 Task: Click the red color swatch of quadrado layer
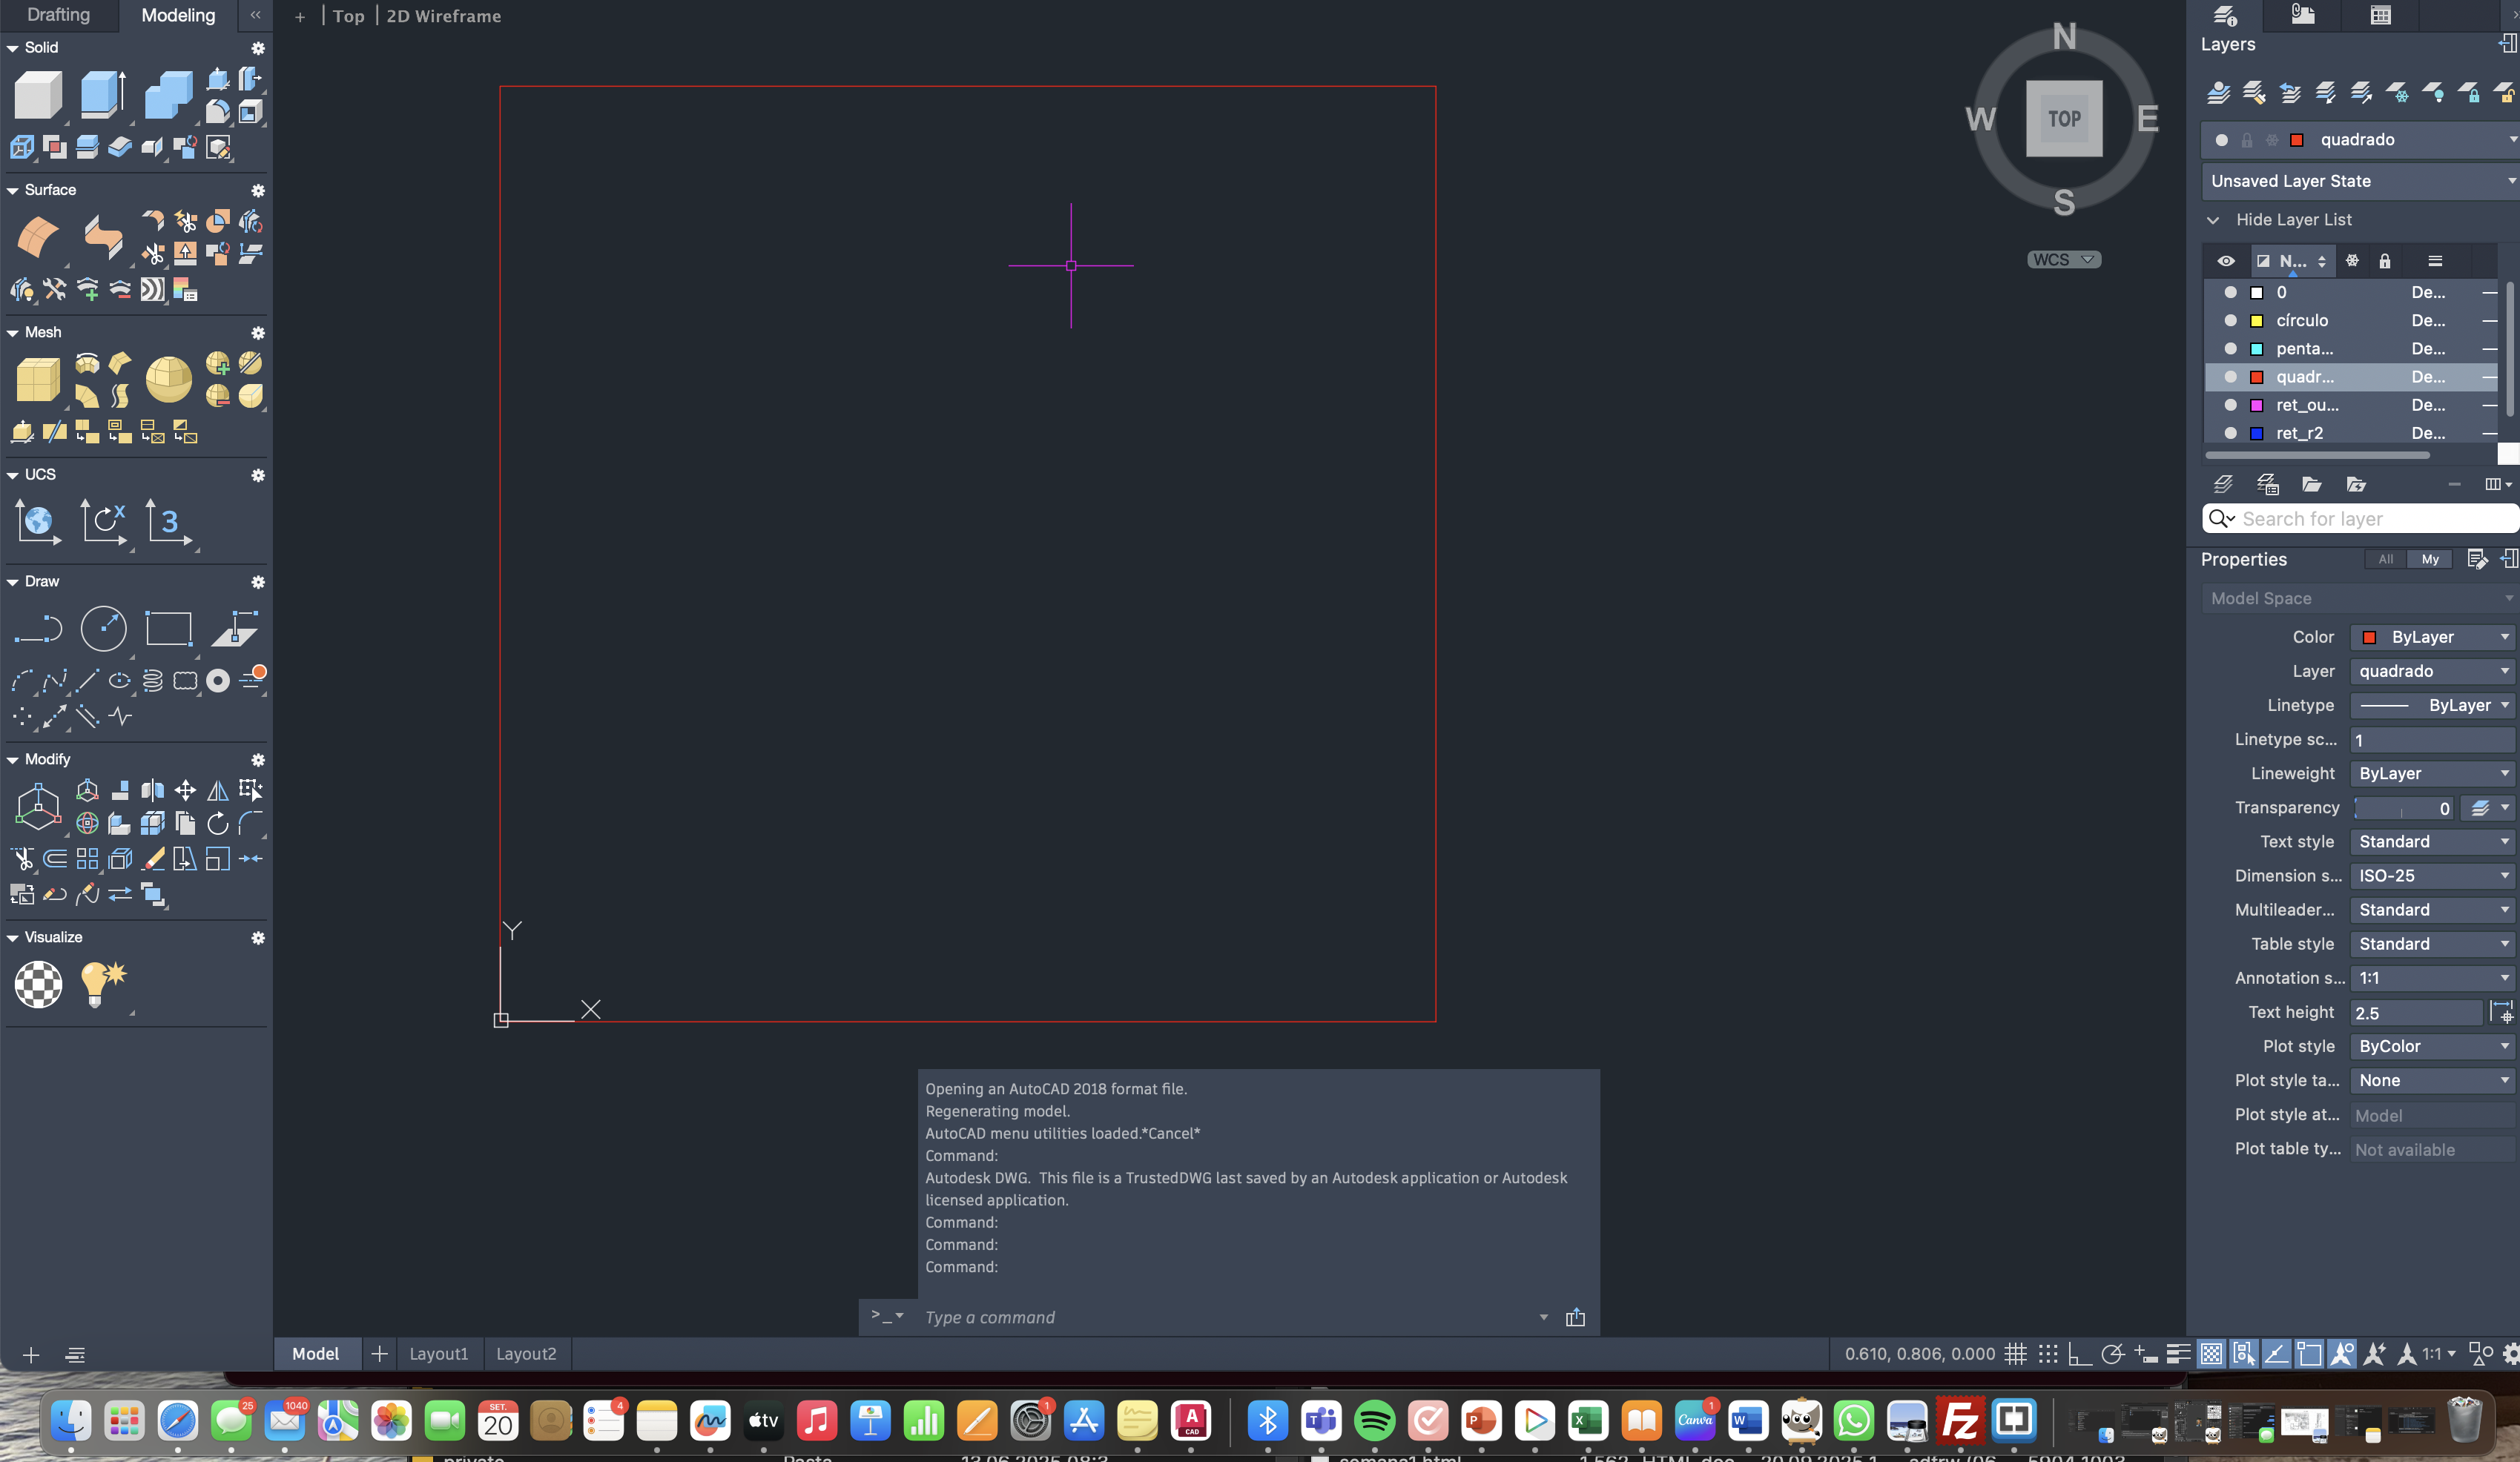2256,377
